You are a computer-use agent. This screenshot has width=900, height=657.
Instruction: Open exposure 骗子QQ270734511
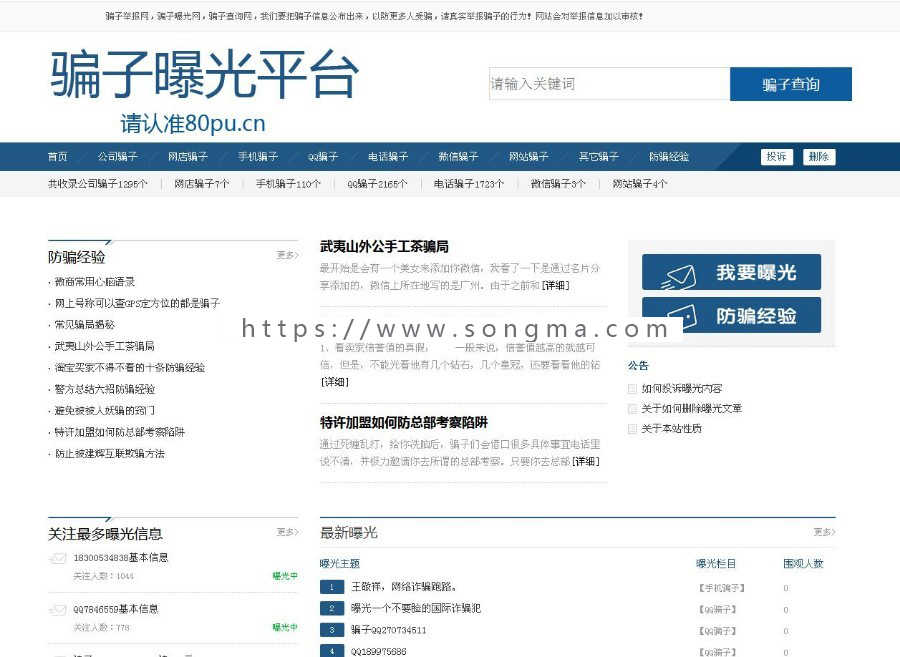[389, 629]
